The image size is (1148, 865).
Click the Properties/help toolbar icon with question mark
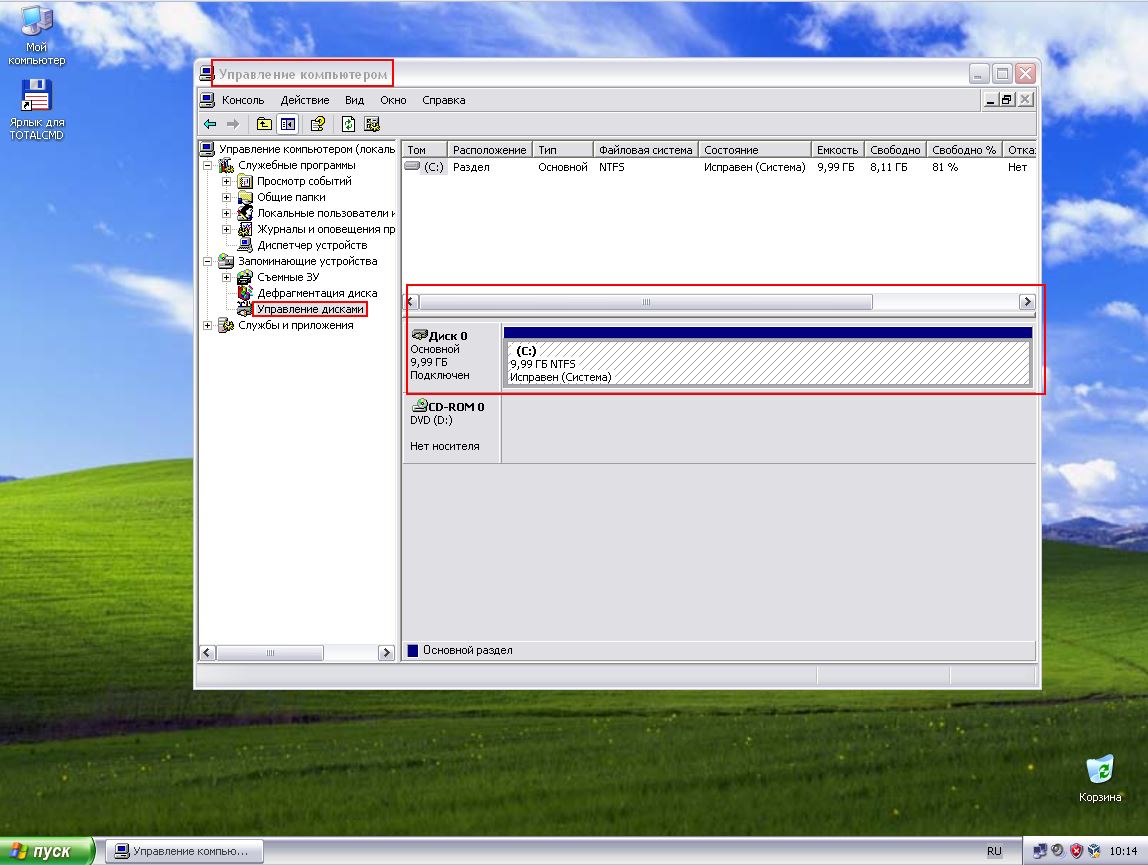click(318, 124)
